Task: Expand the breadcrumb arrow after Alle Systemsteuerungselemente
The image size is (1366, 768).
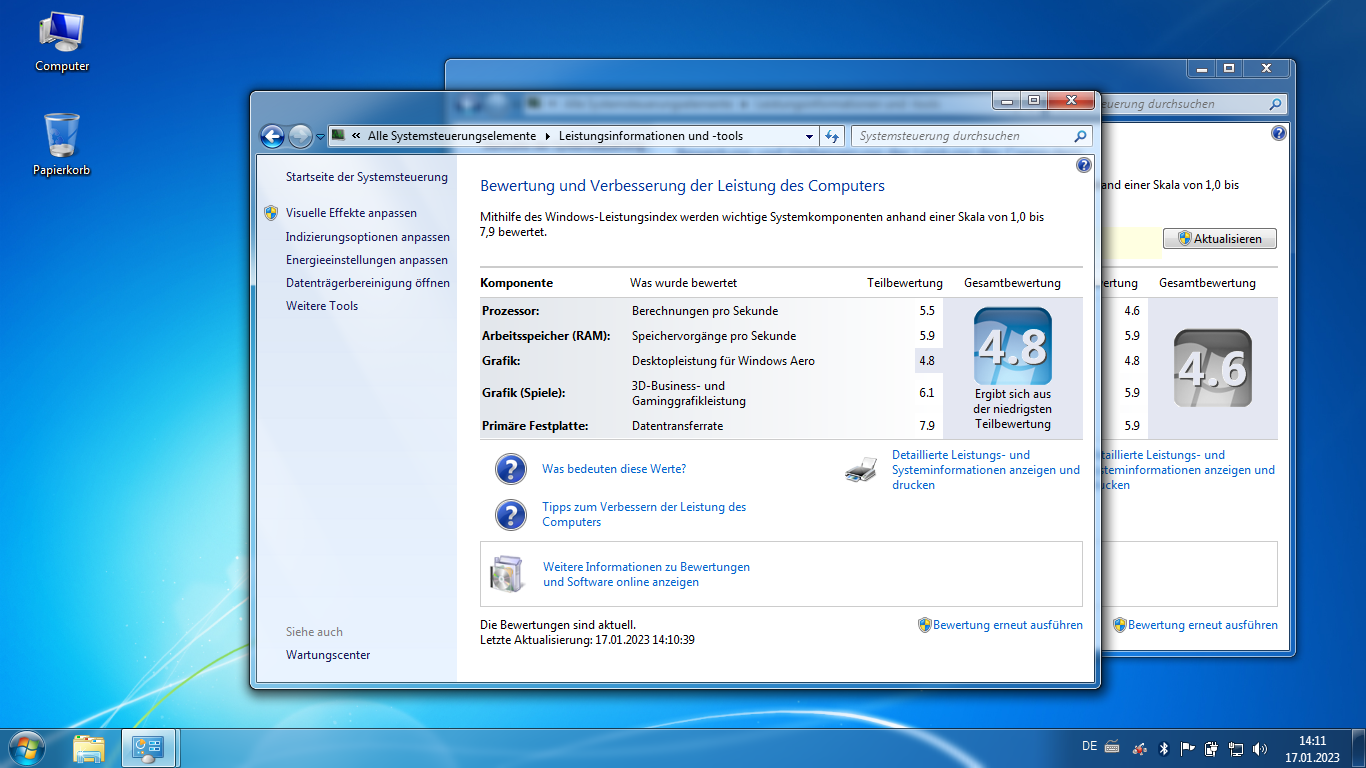Action: click(x=548, y=136)
